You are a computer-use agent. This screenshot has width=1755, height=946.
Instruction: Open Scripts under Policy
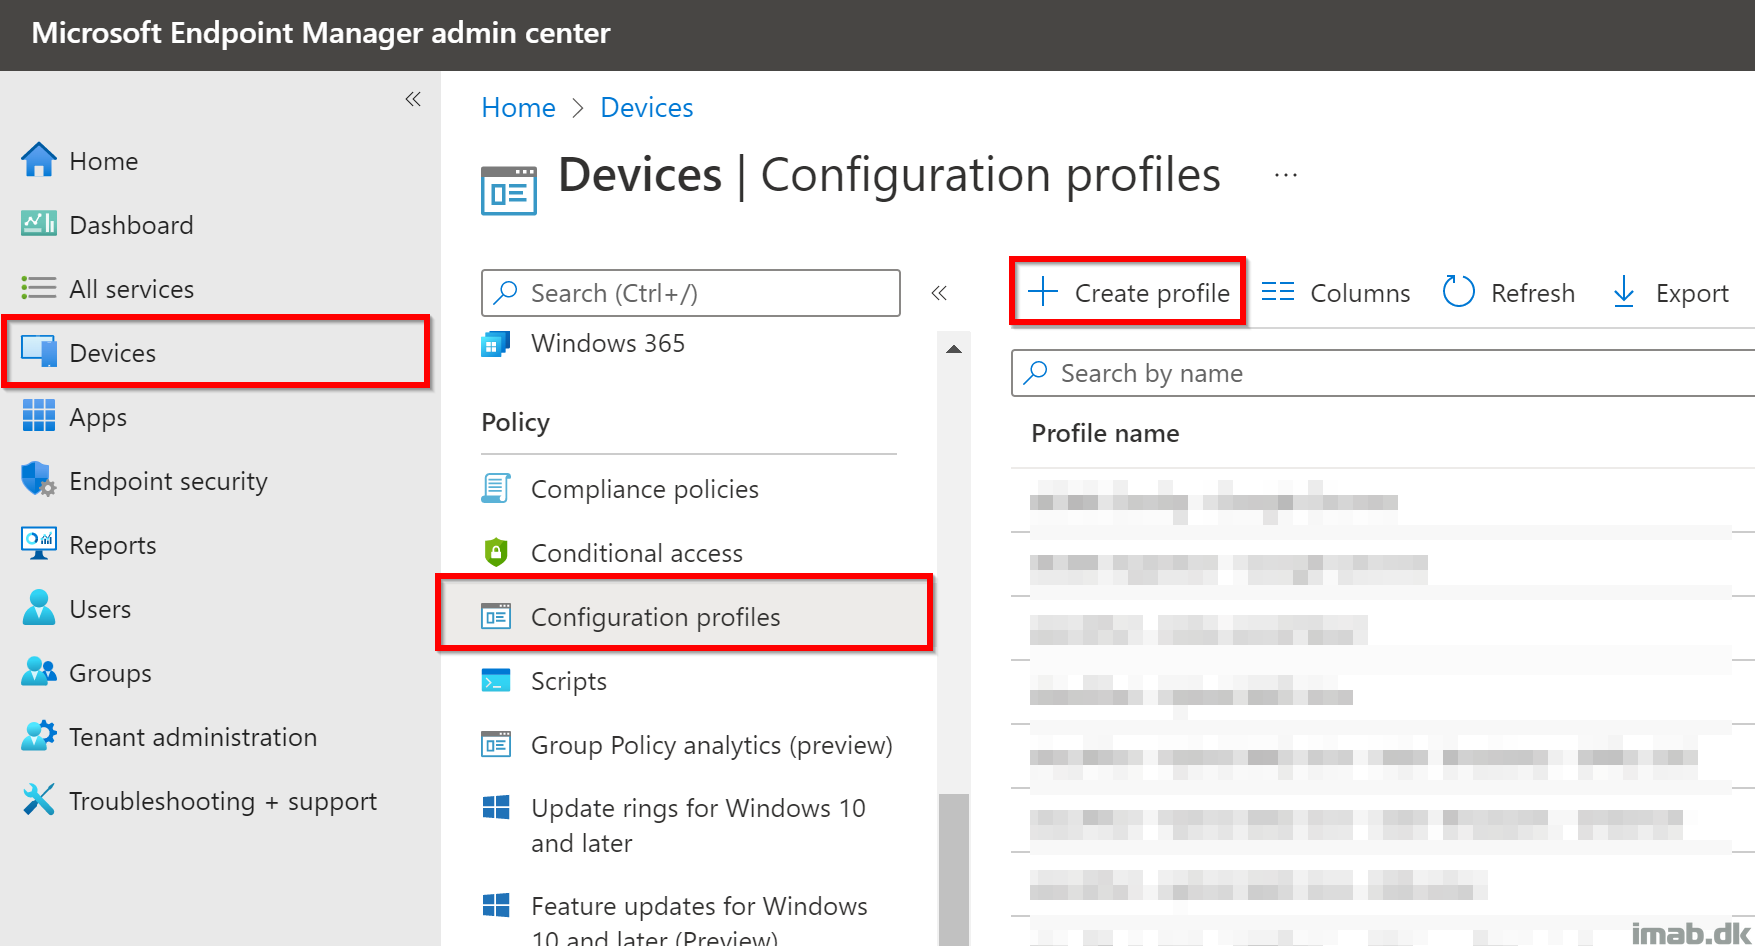point(569,681)
